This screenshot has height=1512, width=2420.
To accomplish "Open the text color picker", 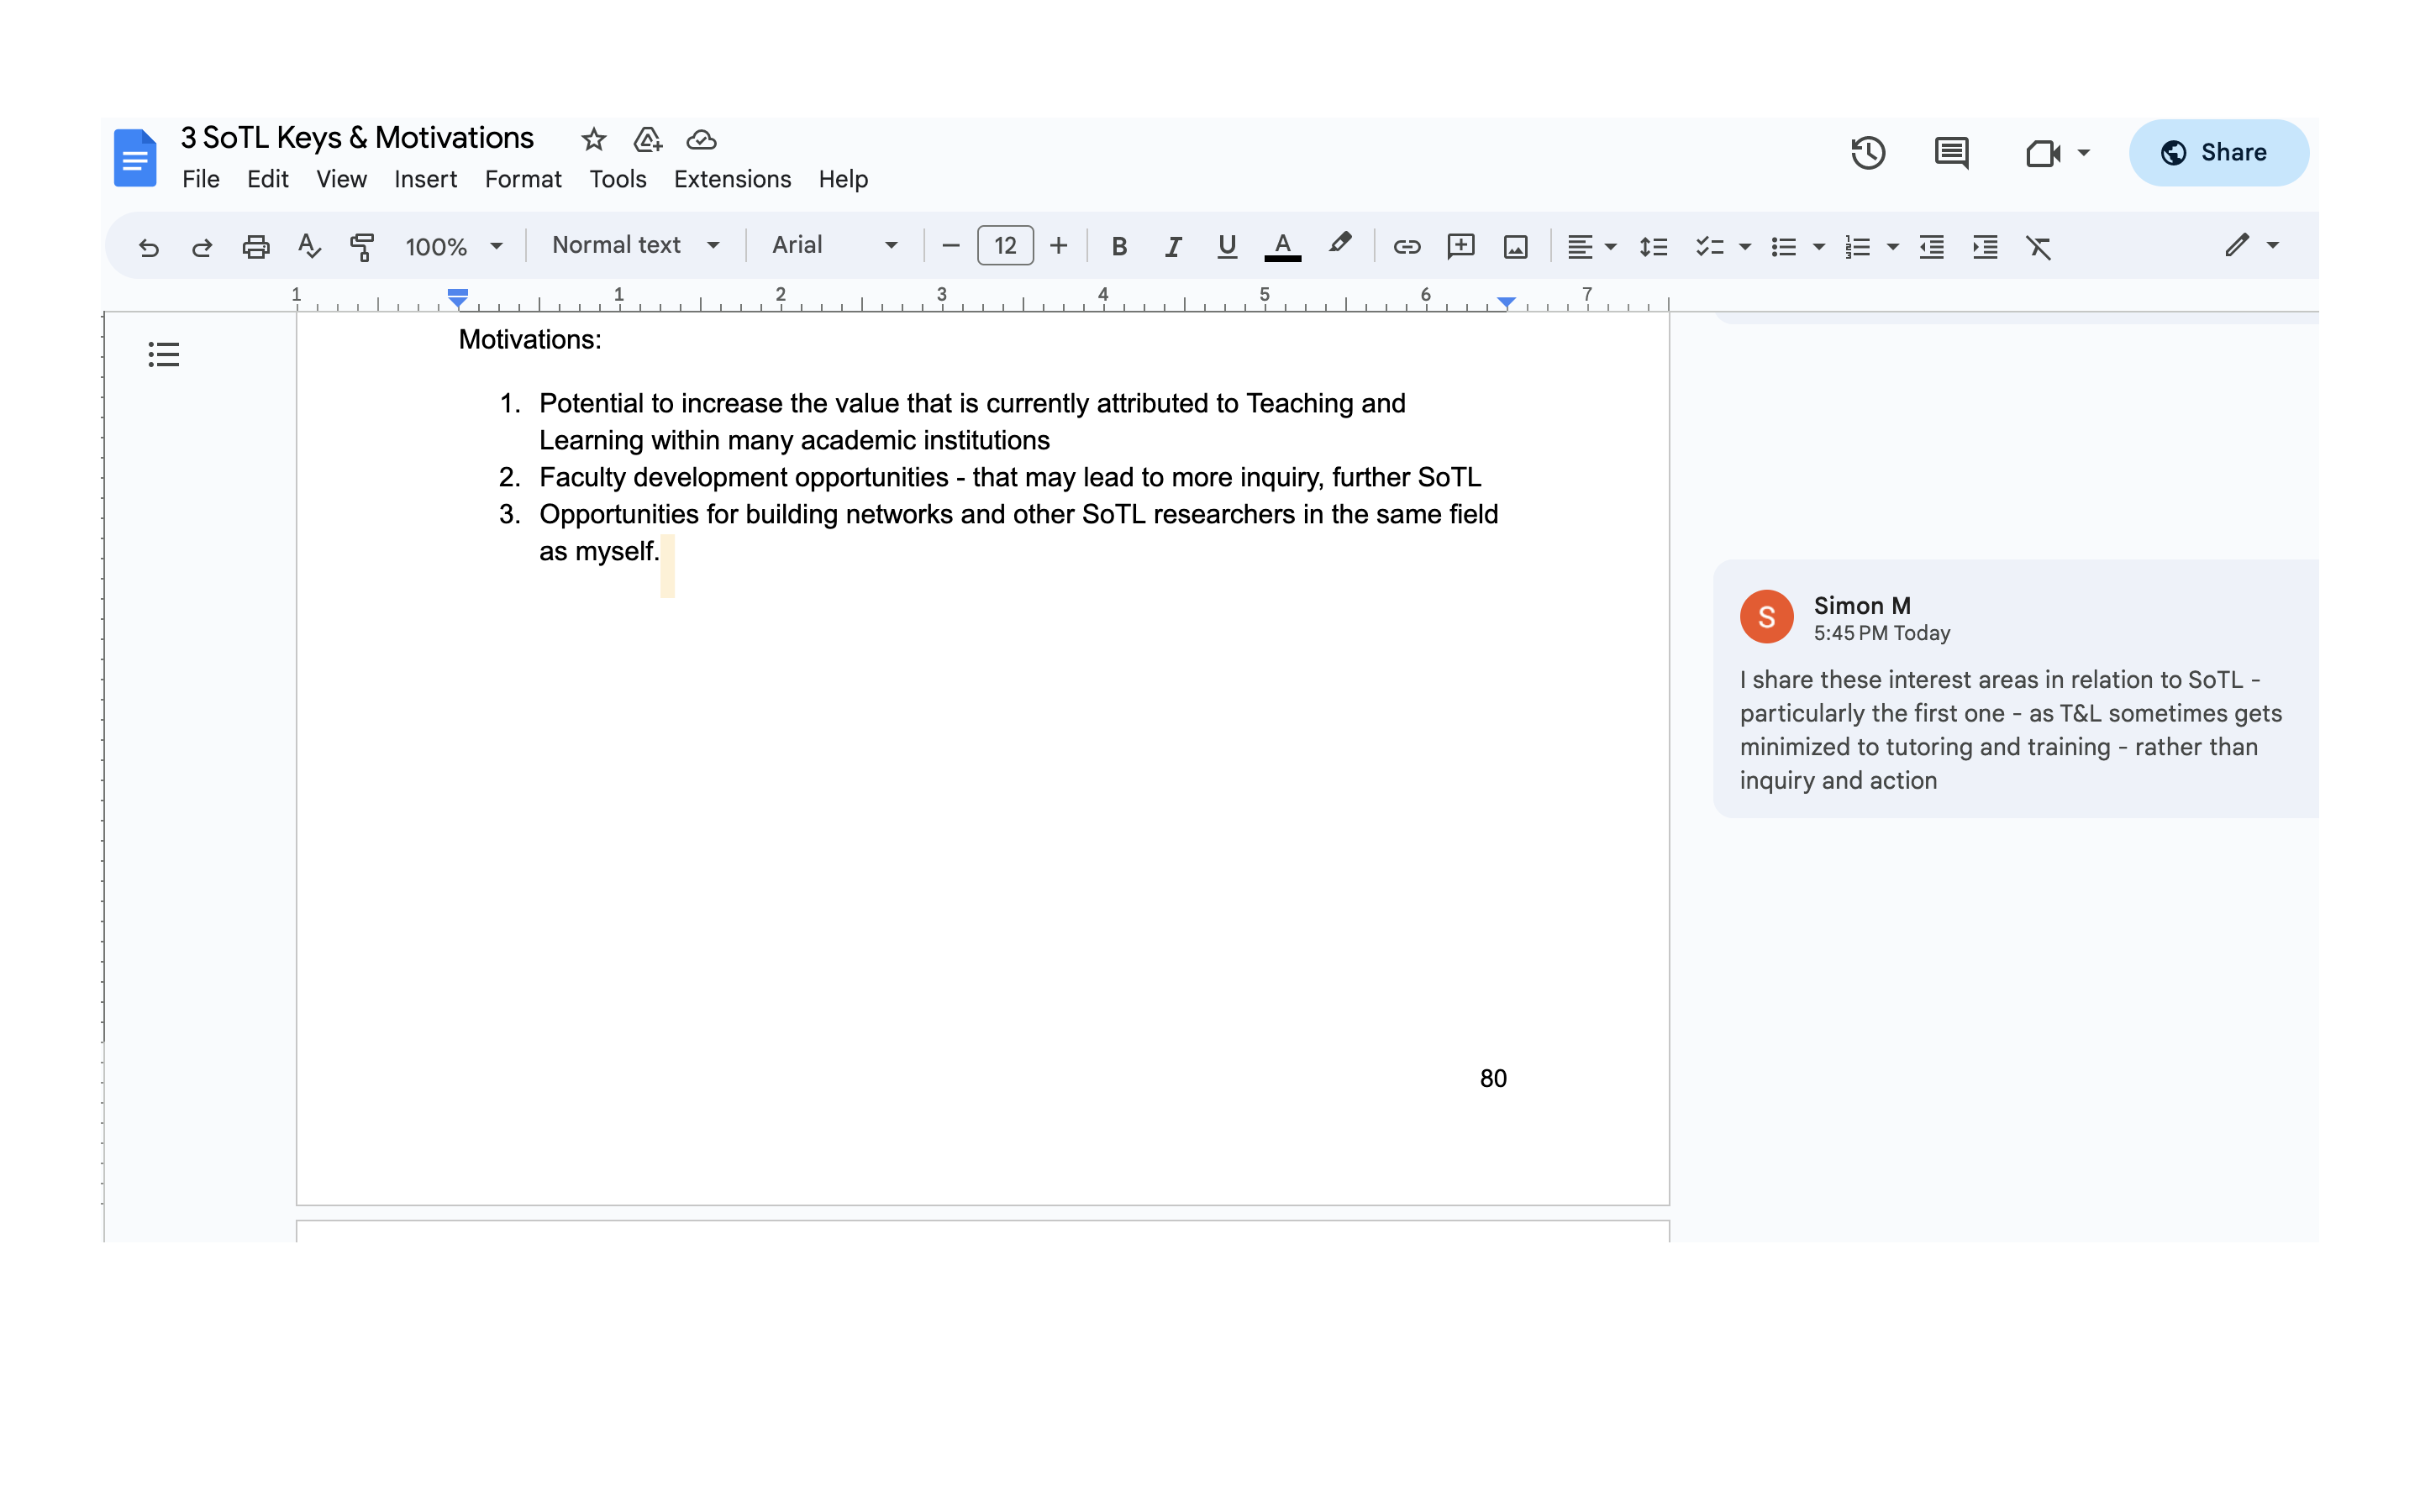I will (x=1283, y=246).
